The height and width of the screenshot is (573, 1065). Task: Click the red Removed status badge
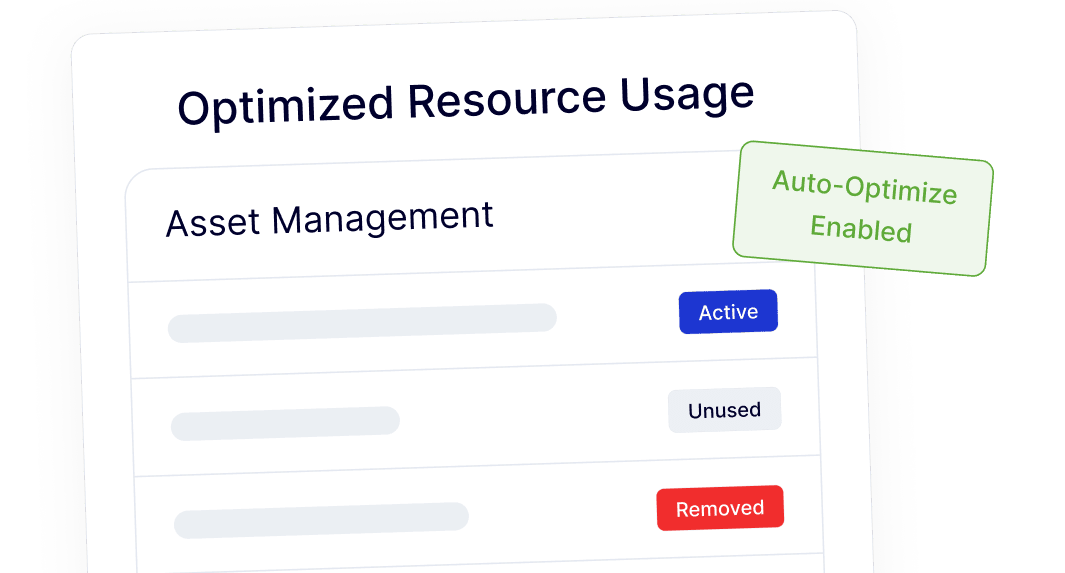click(720, 508)
